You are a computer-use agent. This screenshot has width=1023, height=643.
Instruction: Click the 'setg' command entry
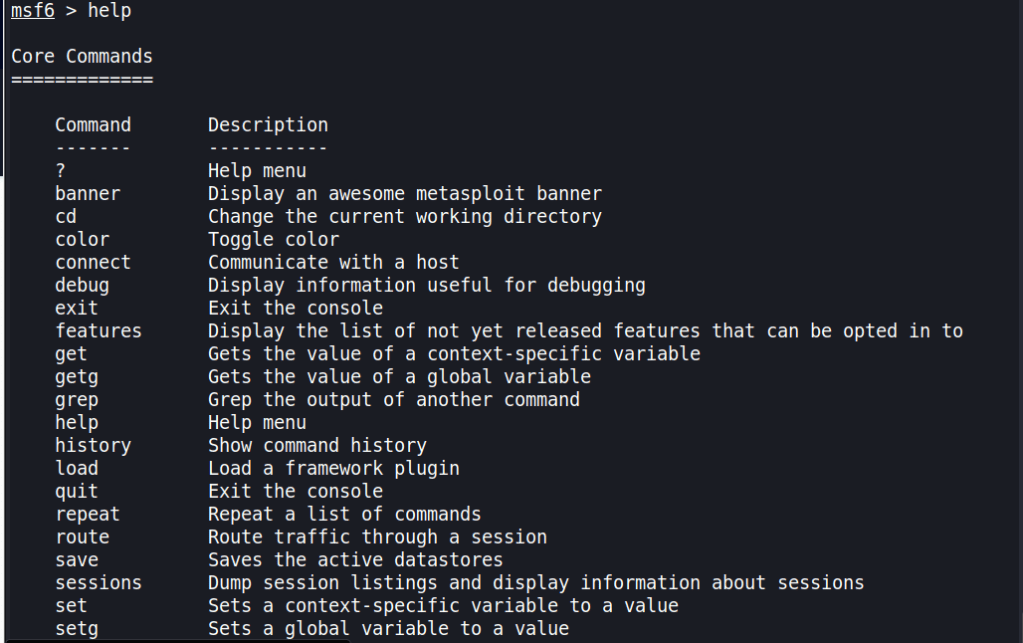tap(77, 629)
